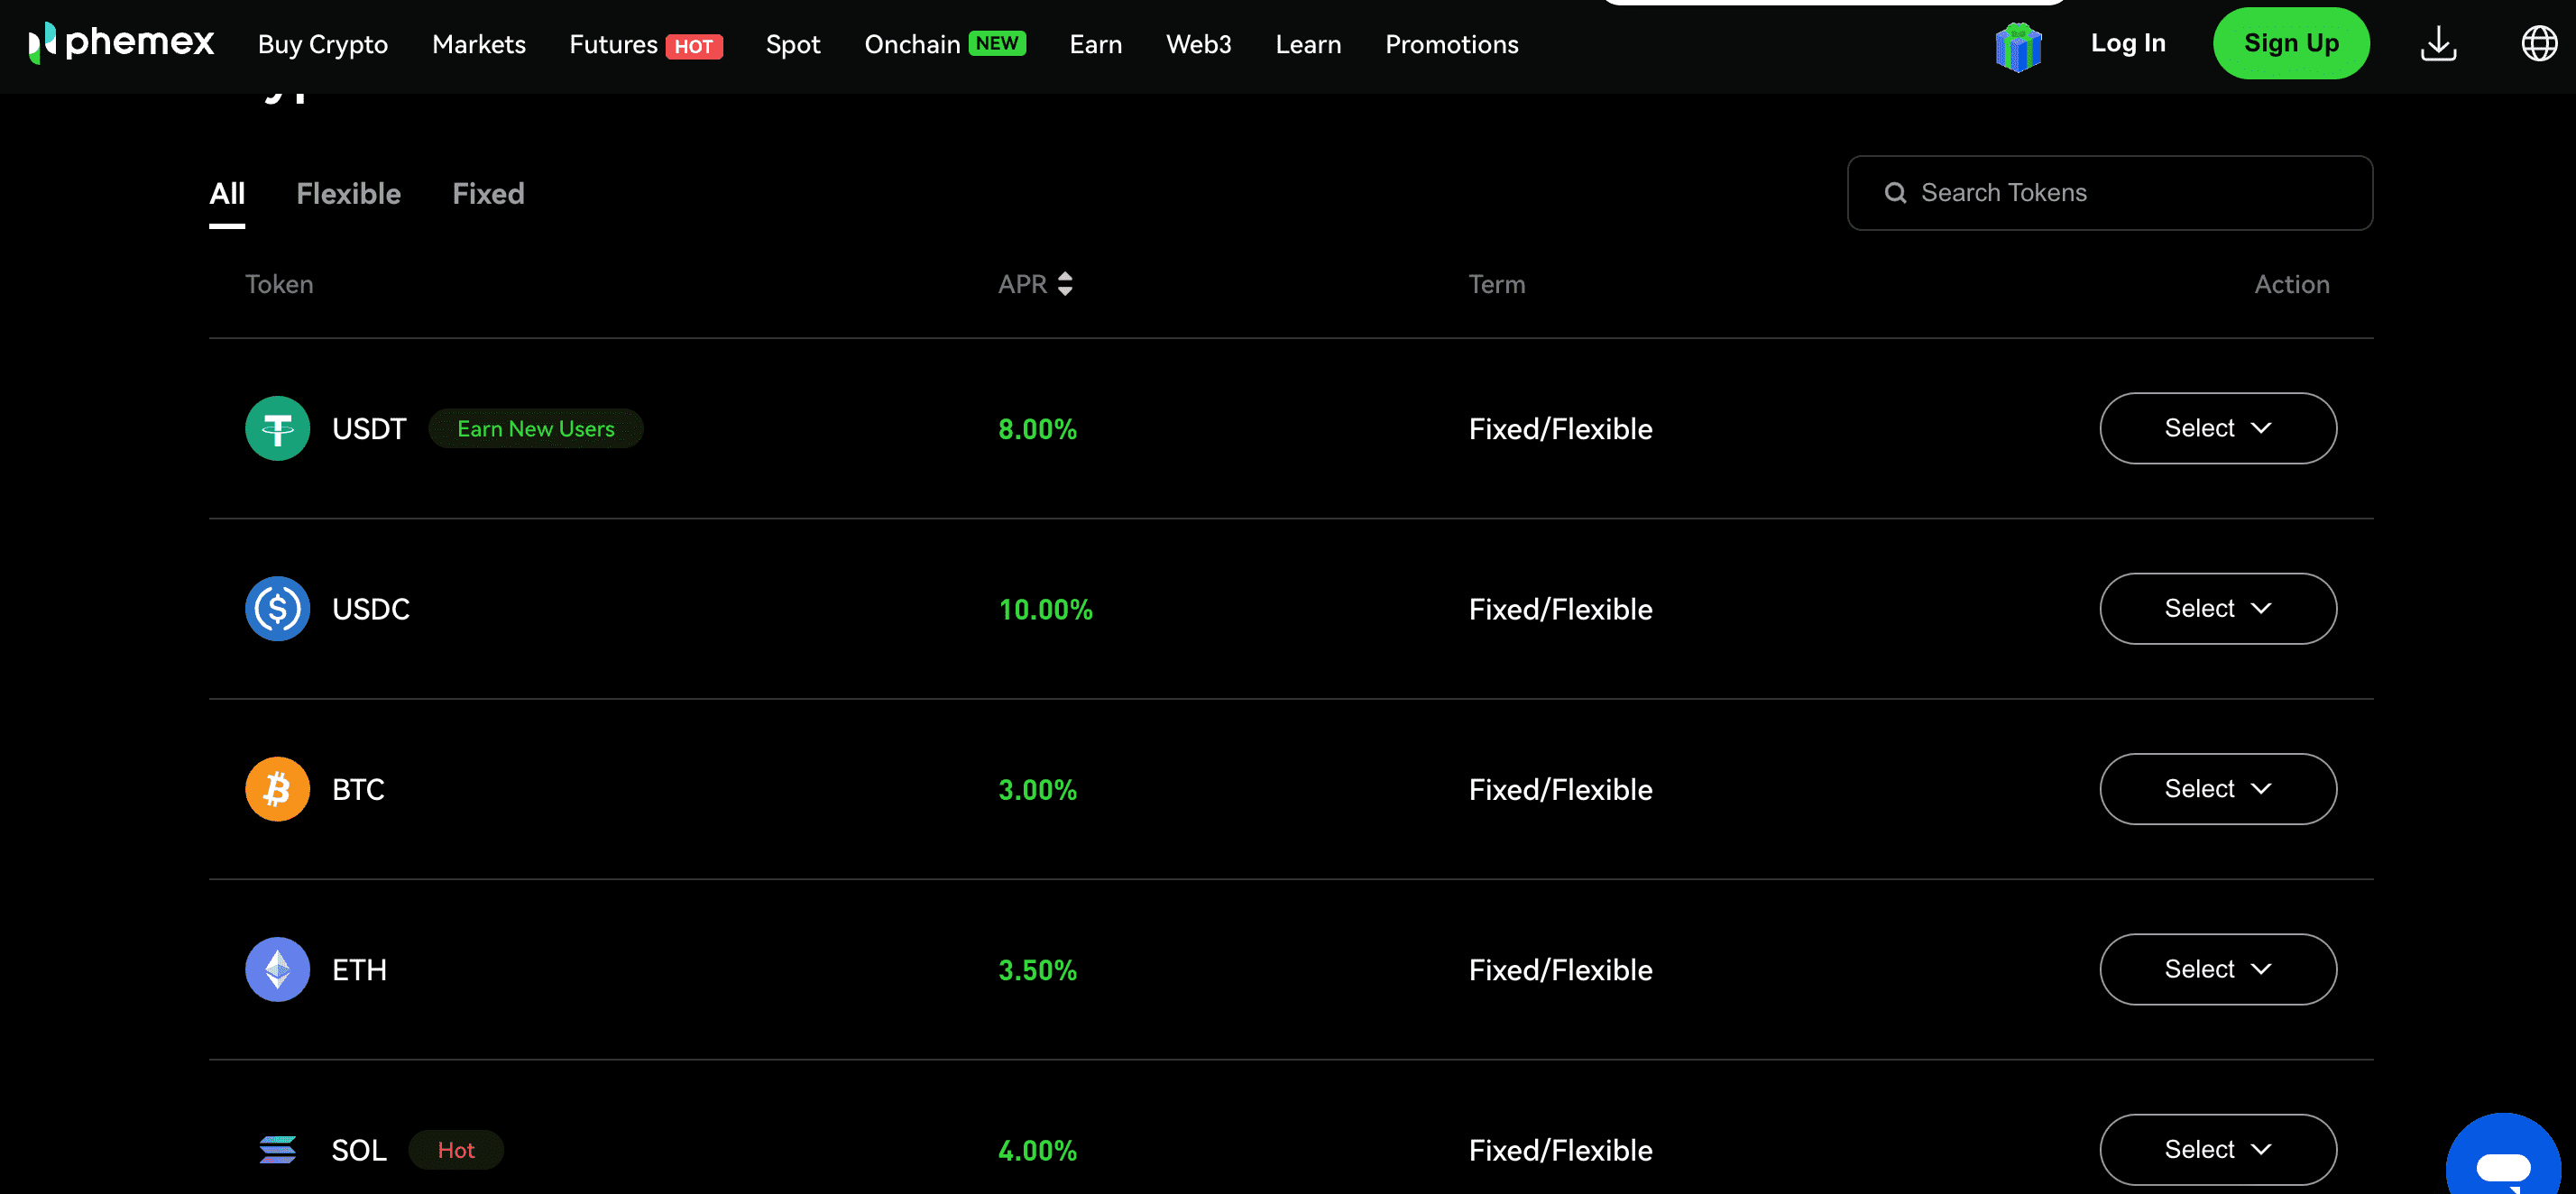Switch to the All tab

coord(227,194)
